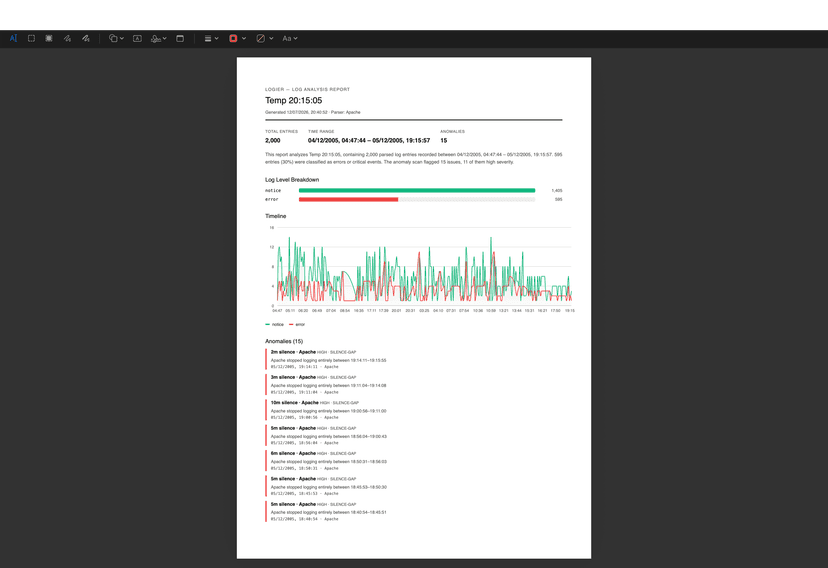Click the description ending 18:45:53–18:50:30

click(x=328, y=487)
